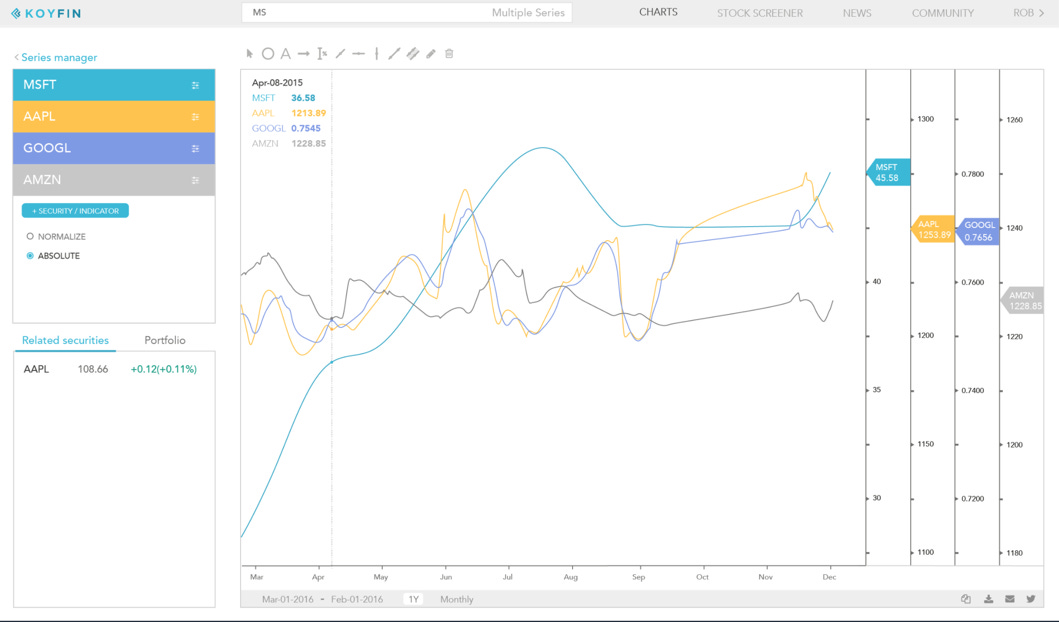Open AMZN series settings icon
This screenshot has height=622, width=1059.
click(x=195, y=180)
